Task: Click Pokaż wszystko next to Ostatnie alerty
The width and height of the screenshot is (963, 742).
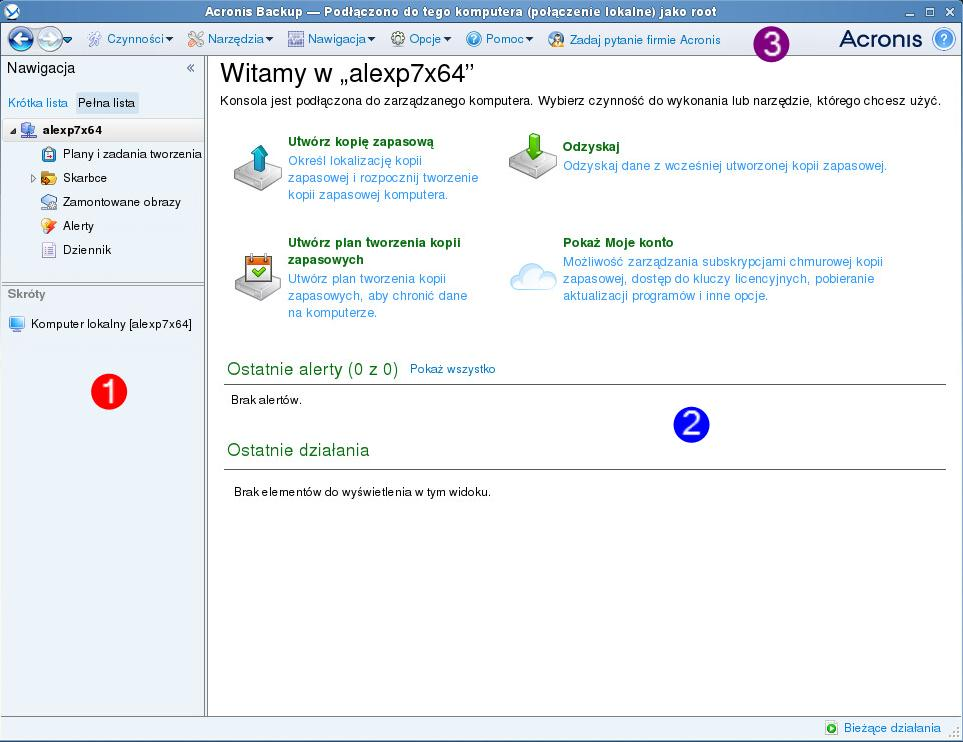Action: coord(453,369)
